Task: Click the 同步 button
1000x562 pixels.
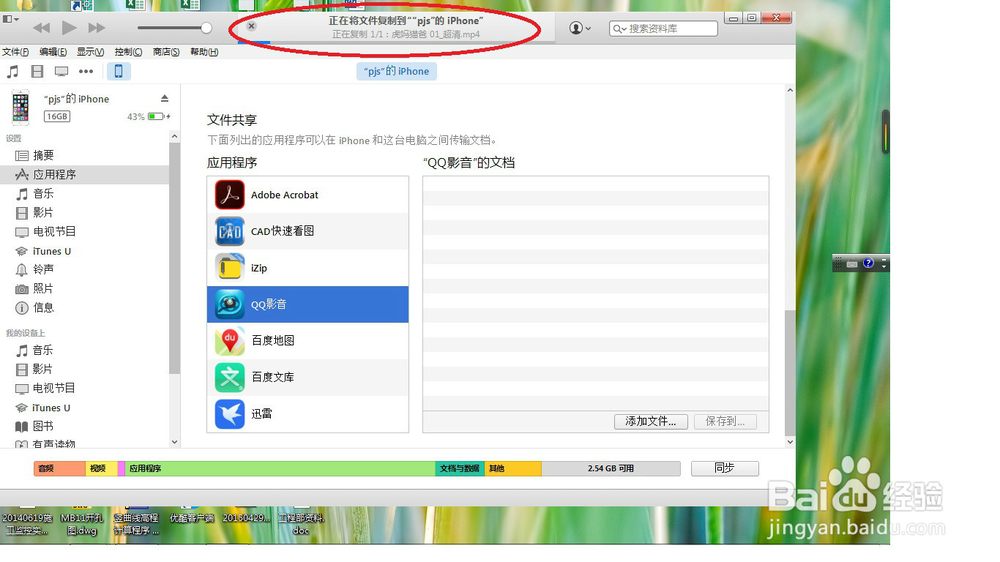Action: (724, 468)
